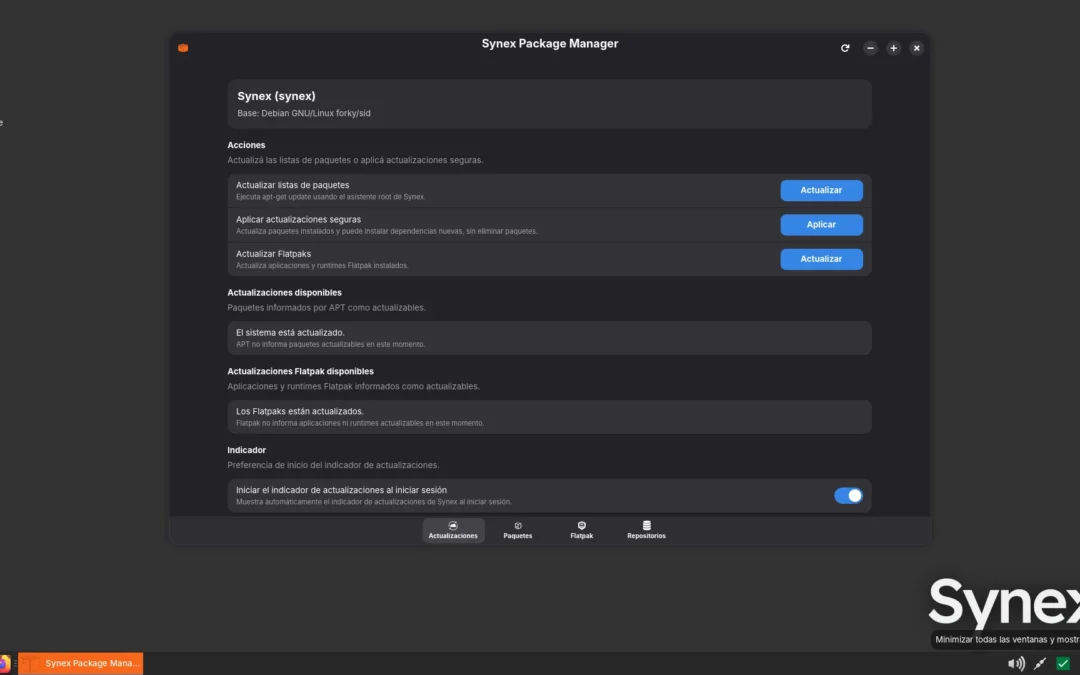This screenshot has width=1080, height=675.
Task: Click the 'Acciones' section heading
Action: pyautogui.click(x=246, y=145)
